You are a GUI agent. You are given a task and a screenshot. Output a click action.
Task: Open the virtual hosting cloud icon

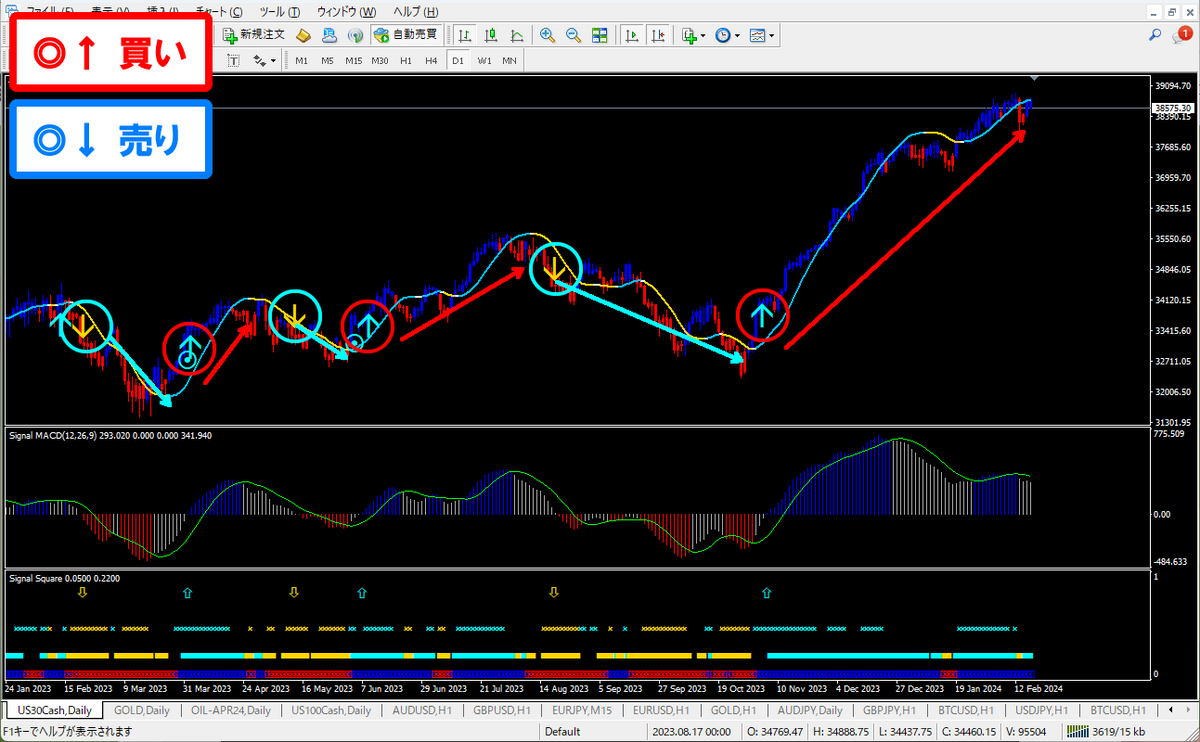click(x=329, y=35)
